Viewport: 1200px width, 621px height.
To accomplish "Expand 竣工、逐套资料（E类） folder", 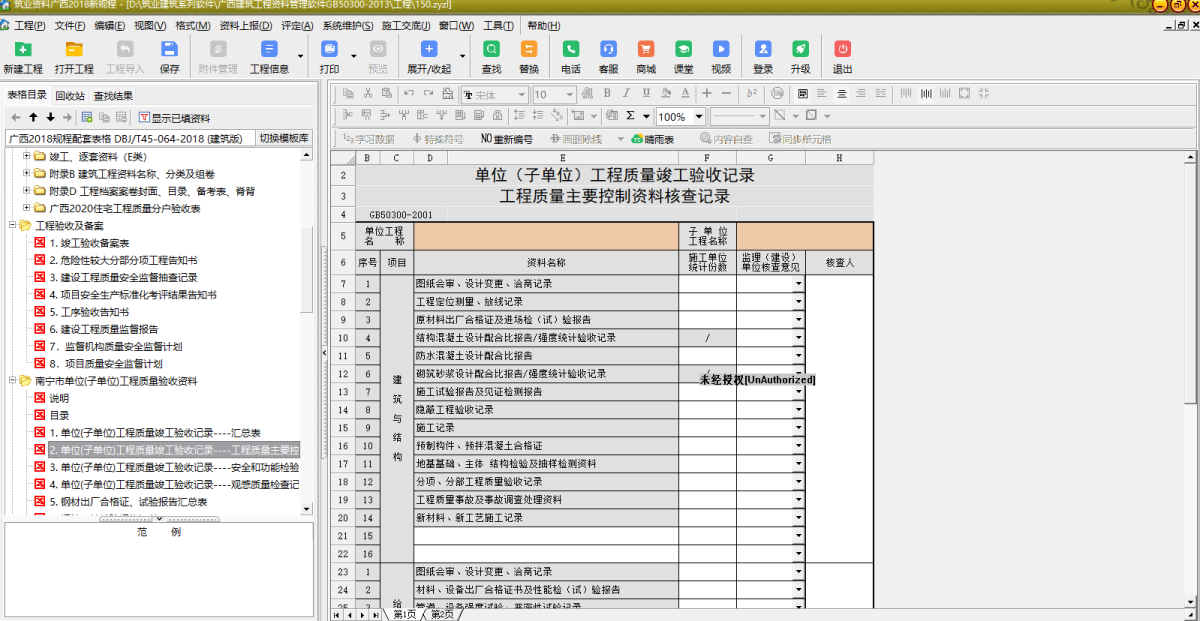I will 26,157.
